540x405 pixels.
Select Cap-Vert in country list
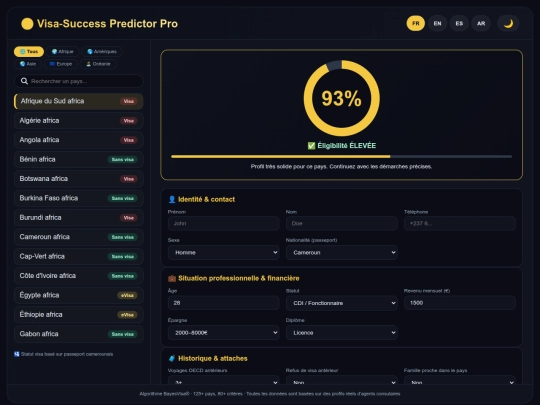[79, 257]
